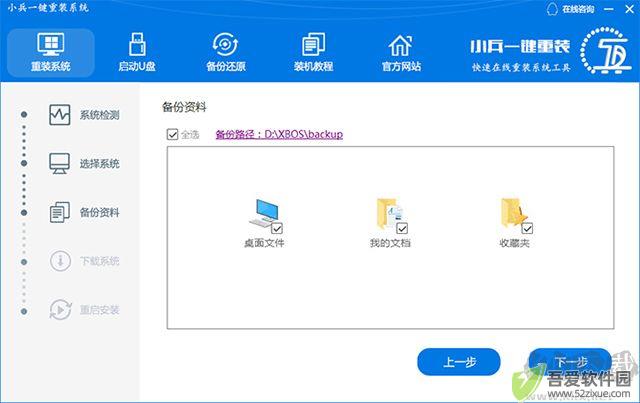Toggle the 收藏夹 checkbox
640x403 pixels.
coord(527,228)
